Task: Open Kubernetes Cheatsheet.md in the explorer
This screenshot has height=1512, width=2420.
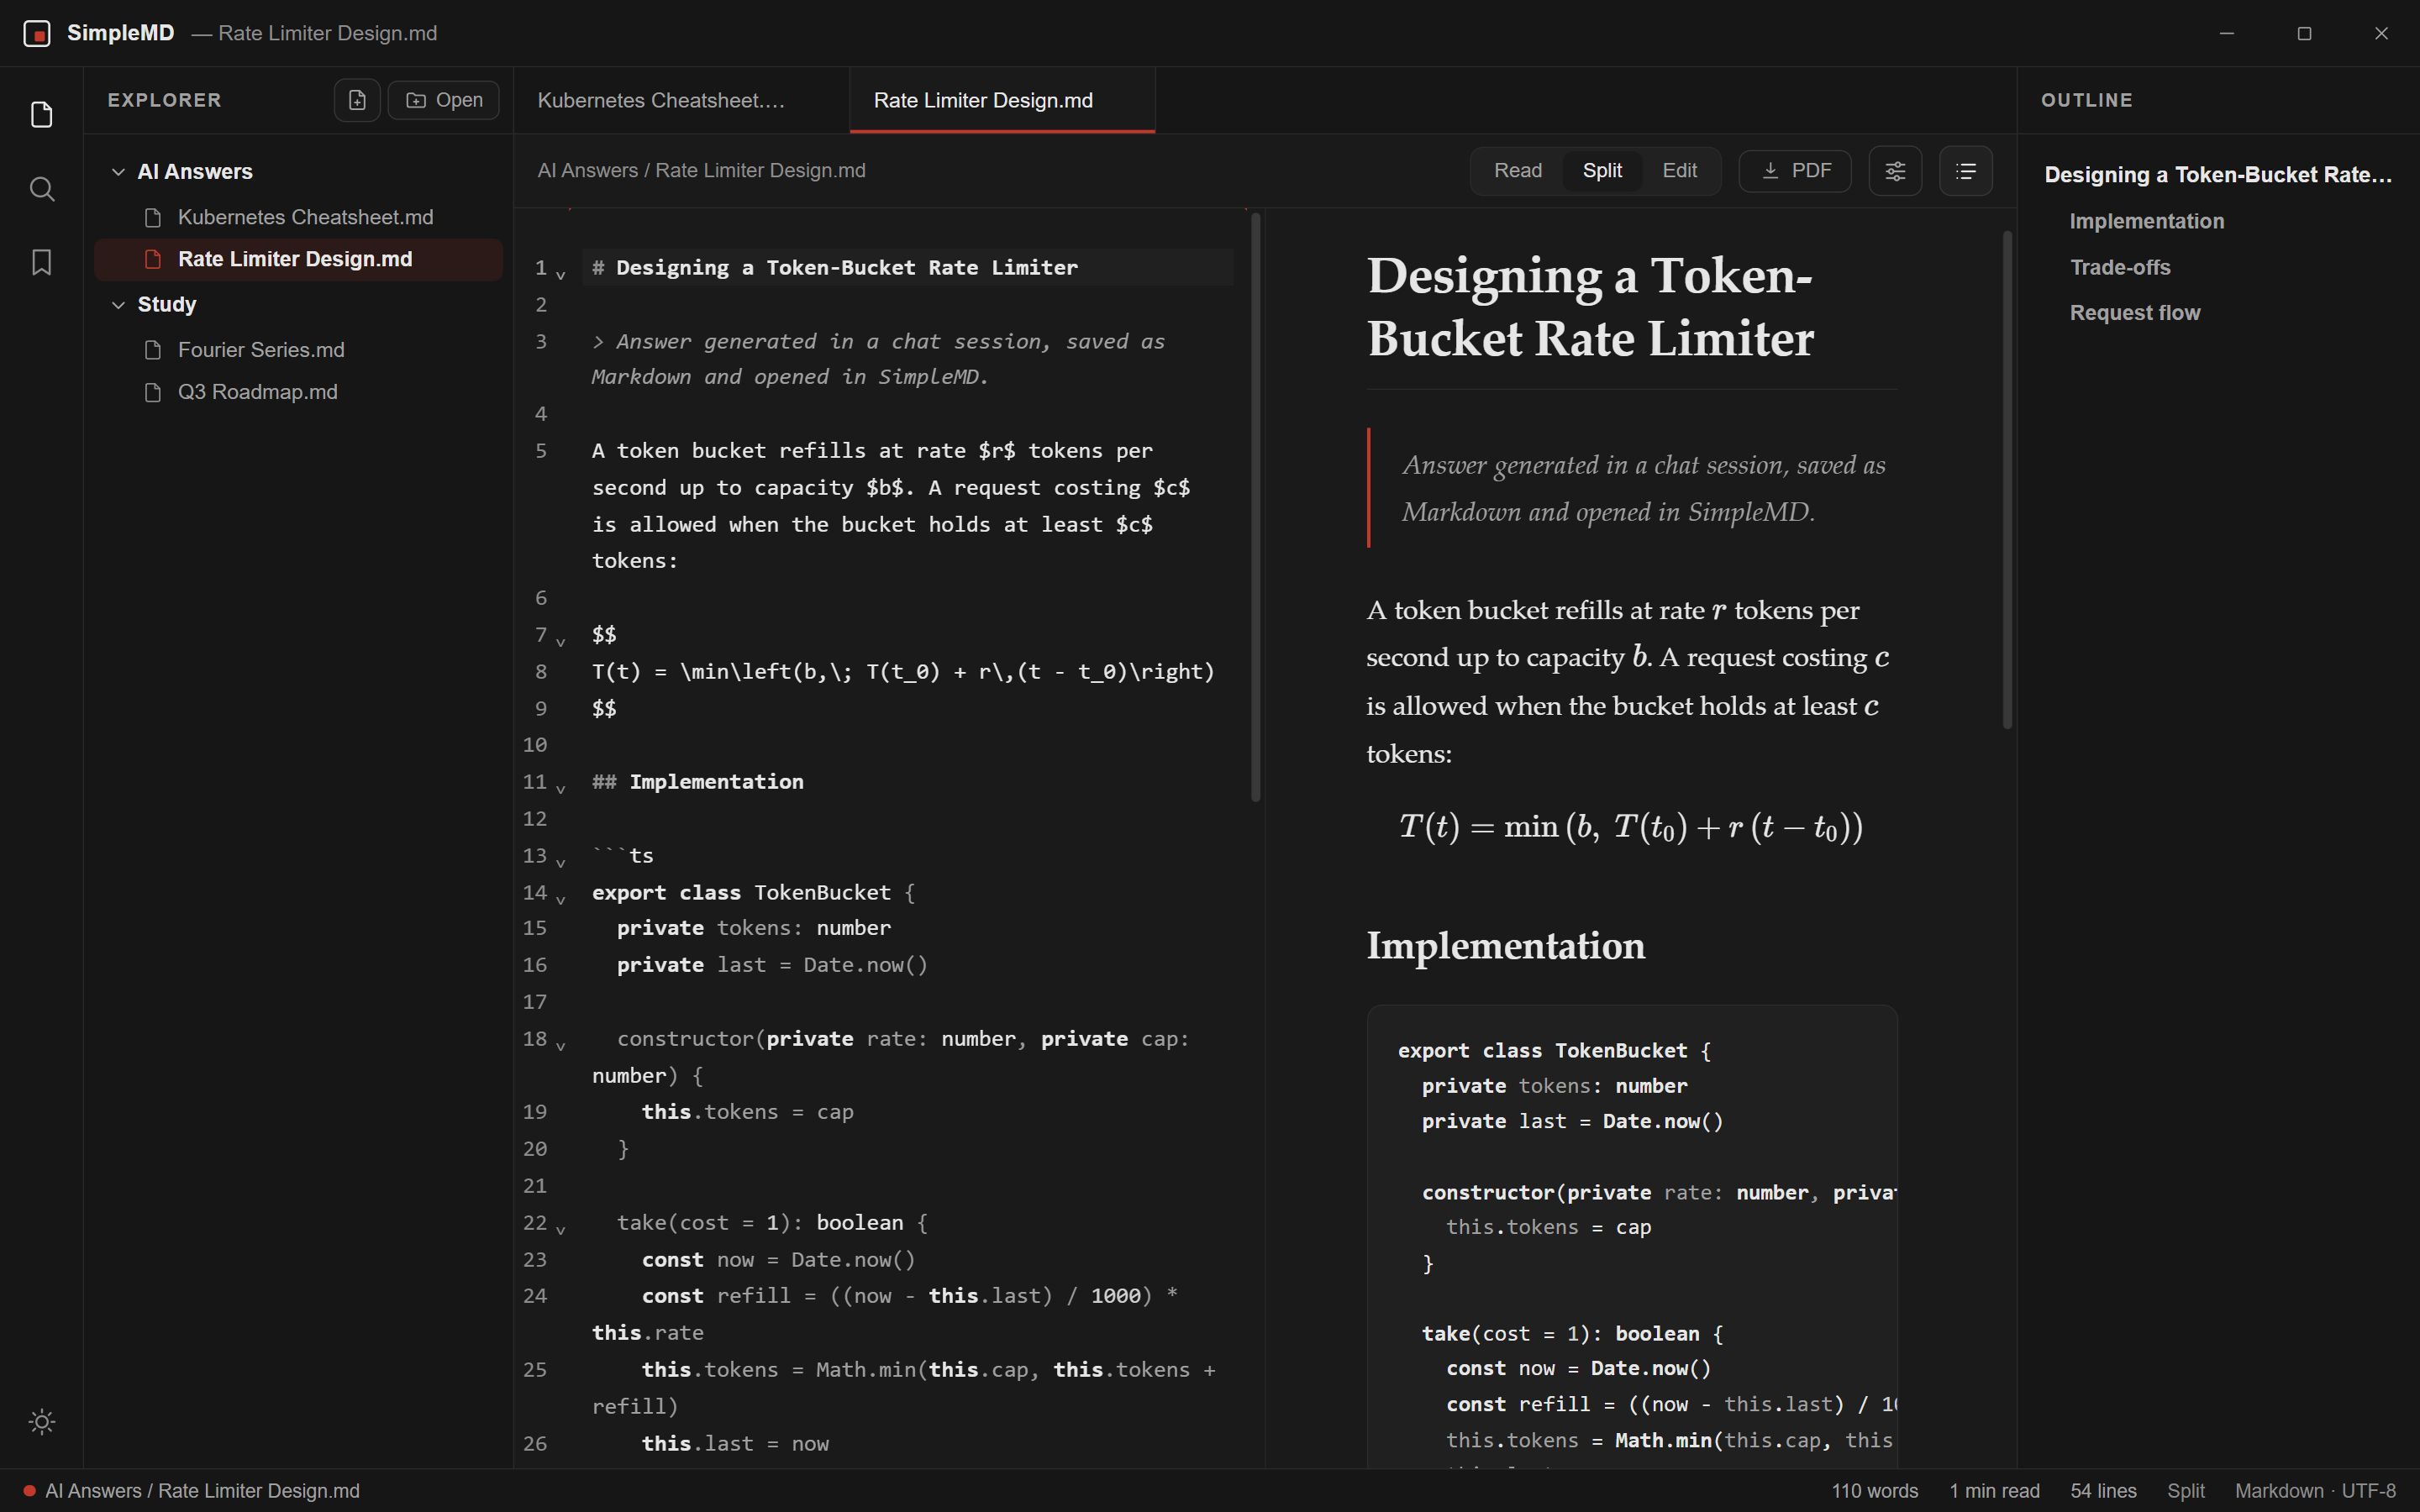Action: pos(298,217)
